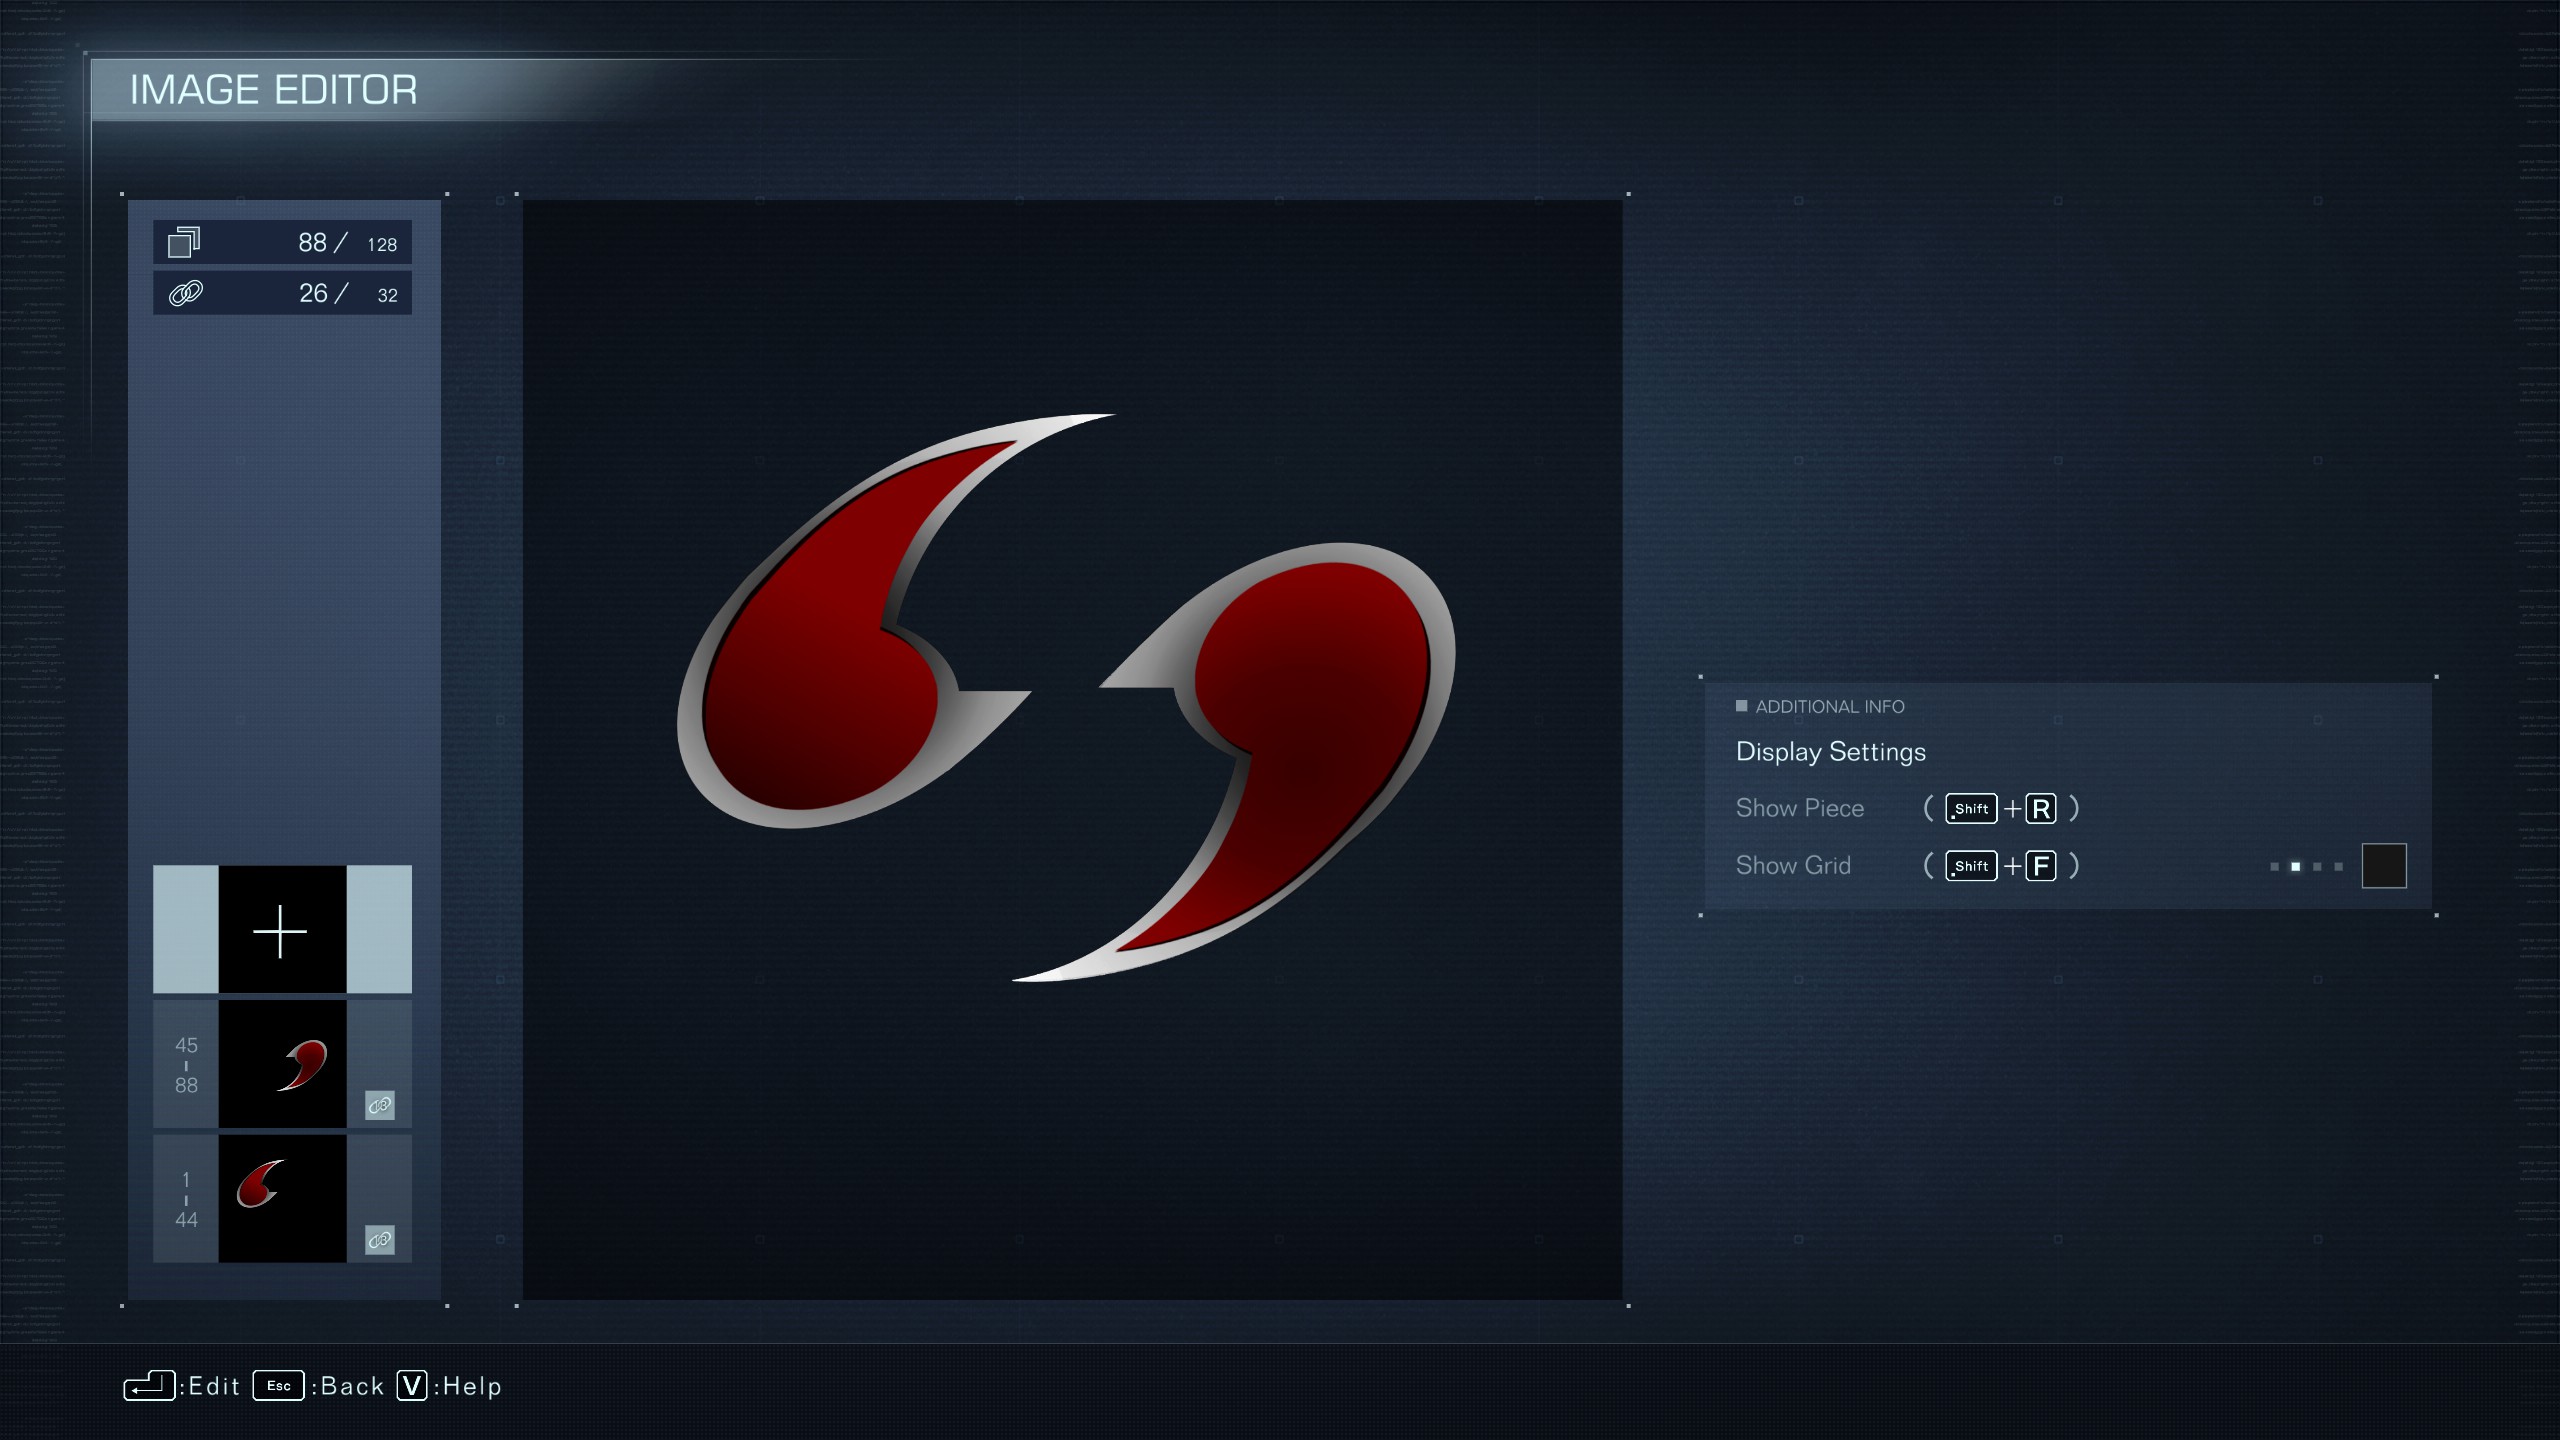Add a new layer with plus tile
The image size is (2560, 1440).
(281, 930)
